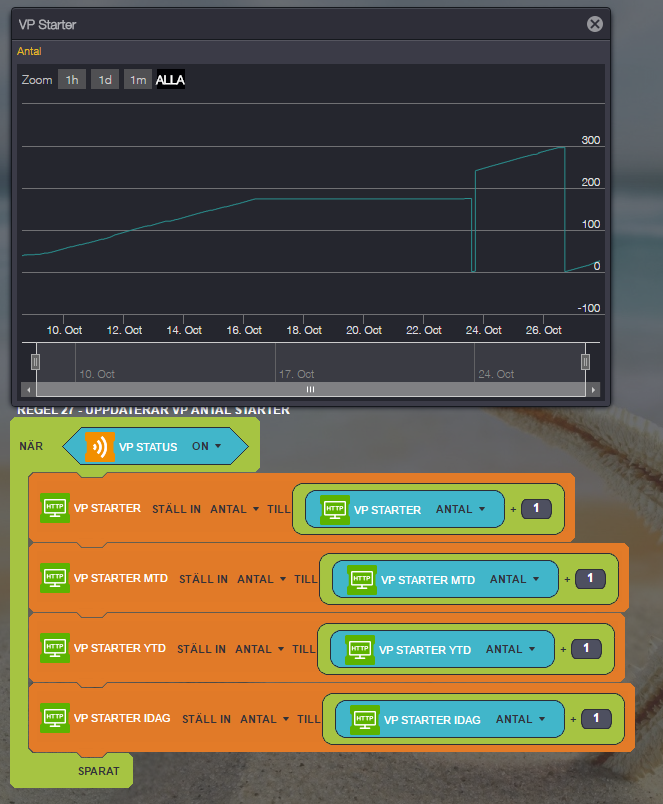Viewport: 663px width, 804px height.
Task: Open Antal dropdown in VP Starter Idag value block
Action: (x=520, y=719)
